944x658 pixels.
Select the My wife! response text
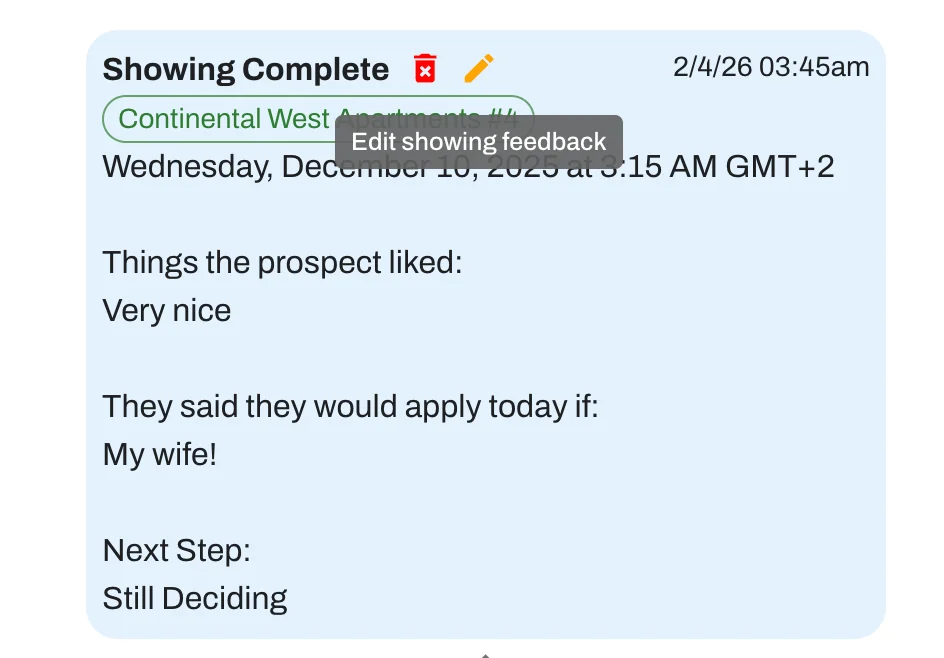pos(160,455)
